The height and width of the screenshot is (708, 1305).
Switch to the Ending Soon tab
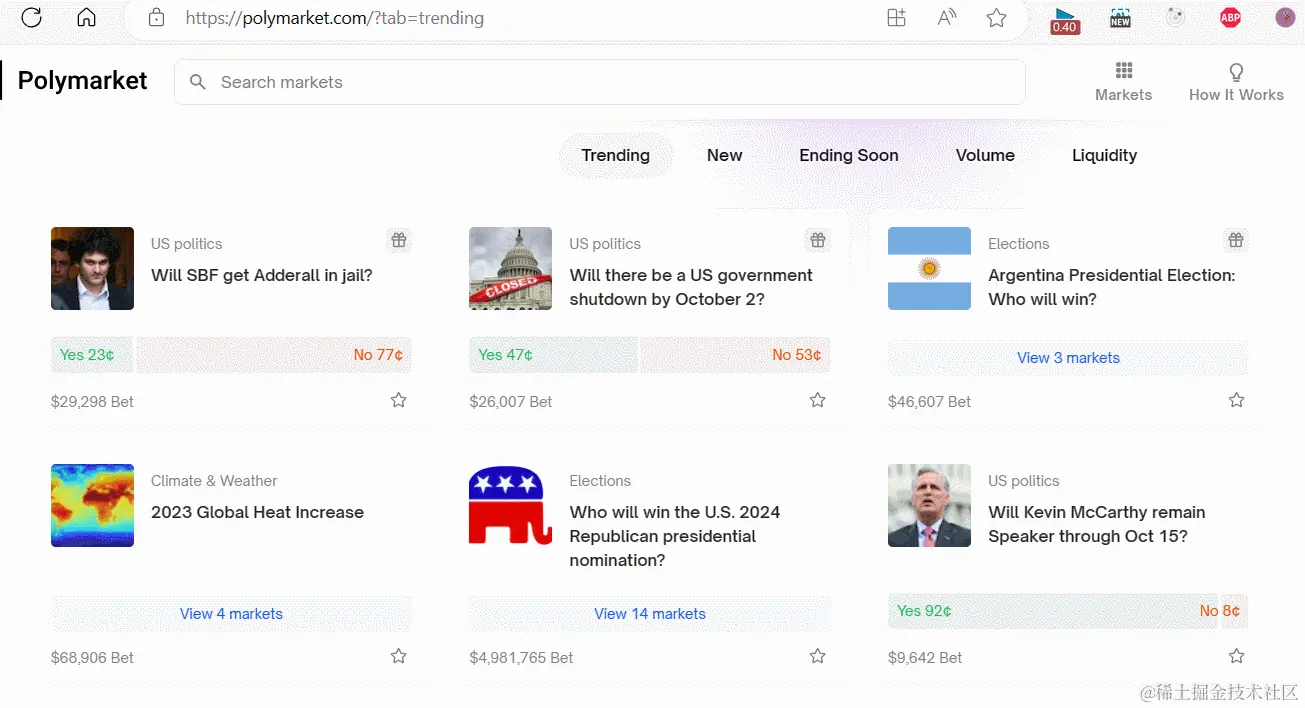coord(848,155)
